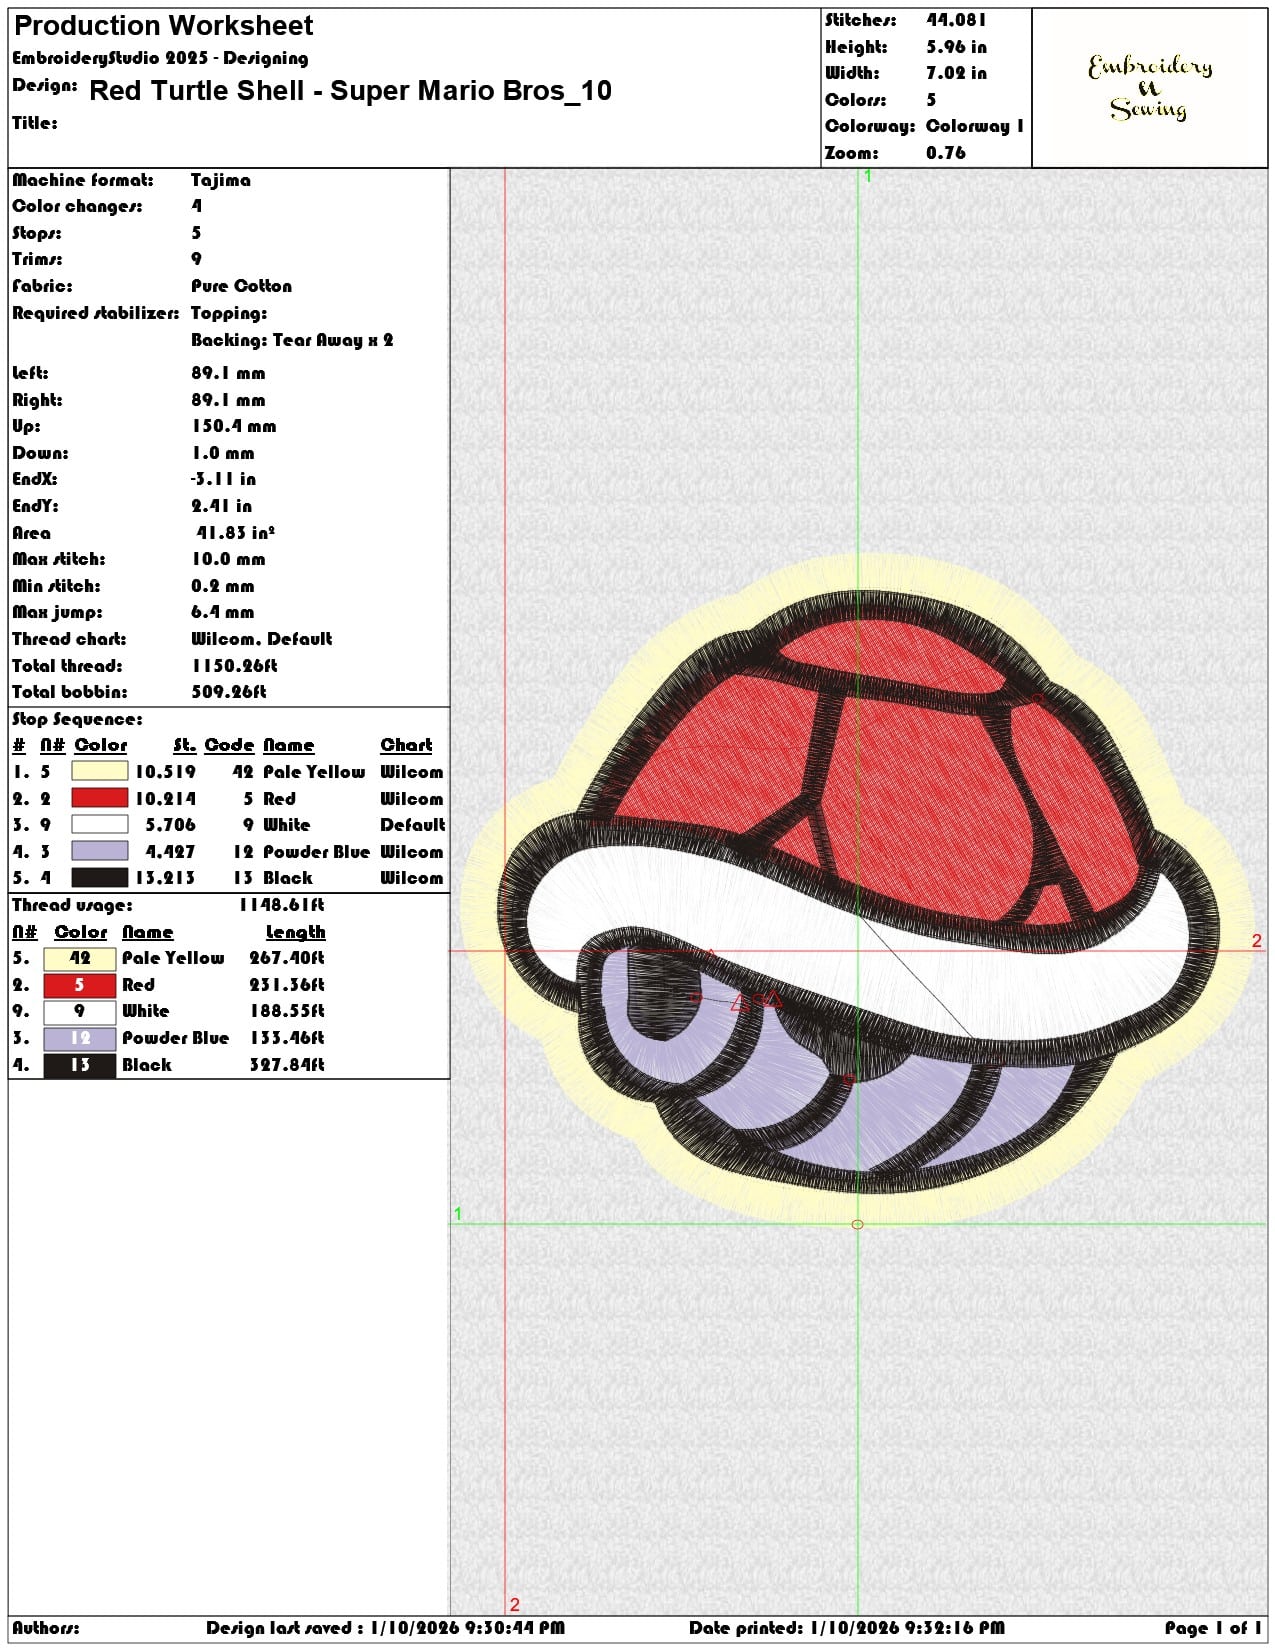Click thread chart value 'Wilcom, Default'
This screenshot has height=1650, width=1275.
click(x=262, y=638)
